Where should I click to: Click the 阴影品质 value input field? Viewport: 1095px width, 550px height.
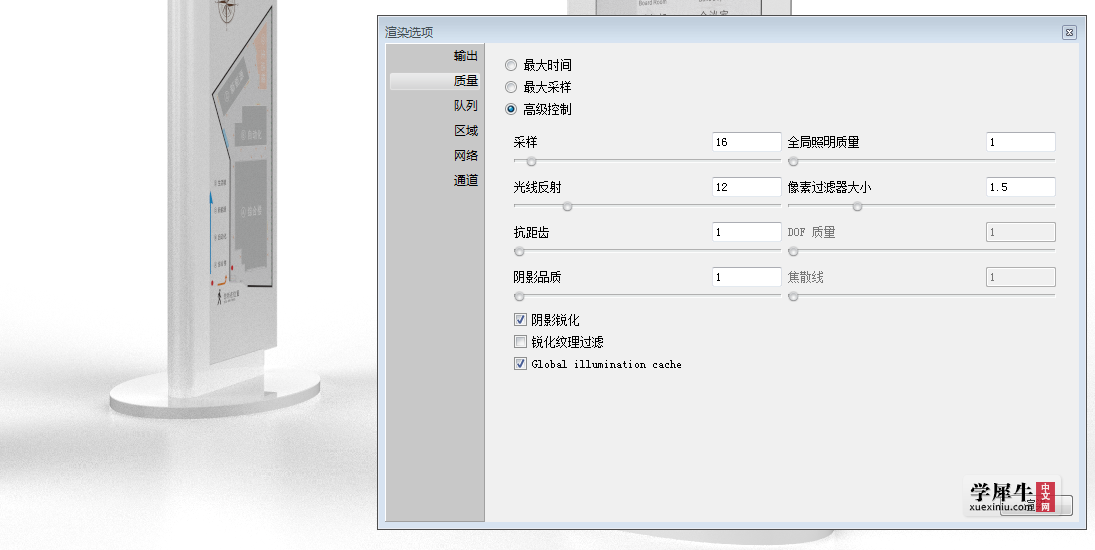(x=747, y=277)
